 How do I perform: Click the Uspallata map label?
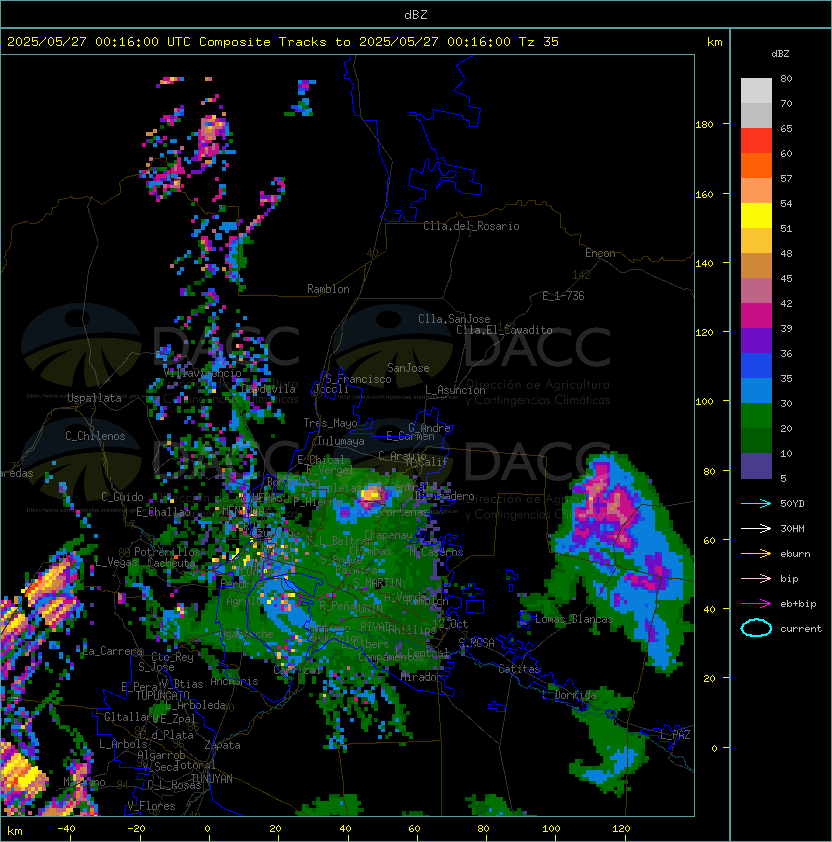(x=94, y=398)
